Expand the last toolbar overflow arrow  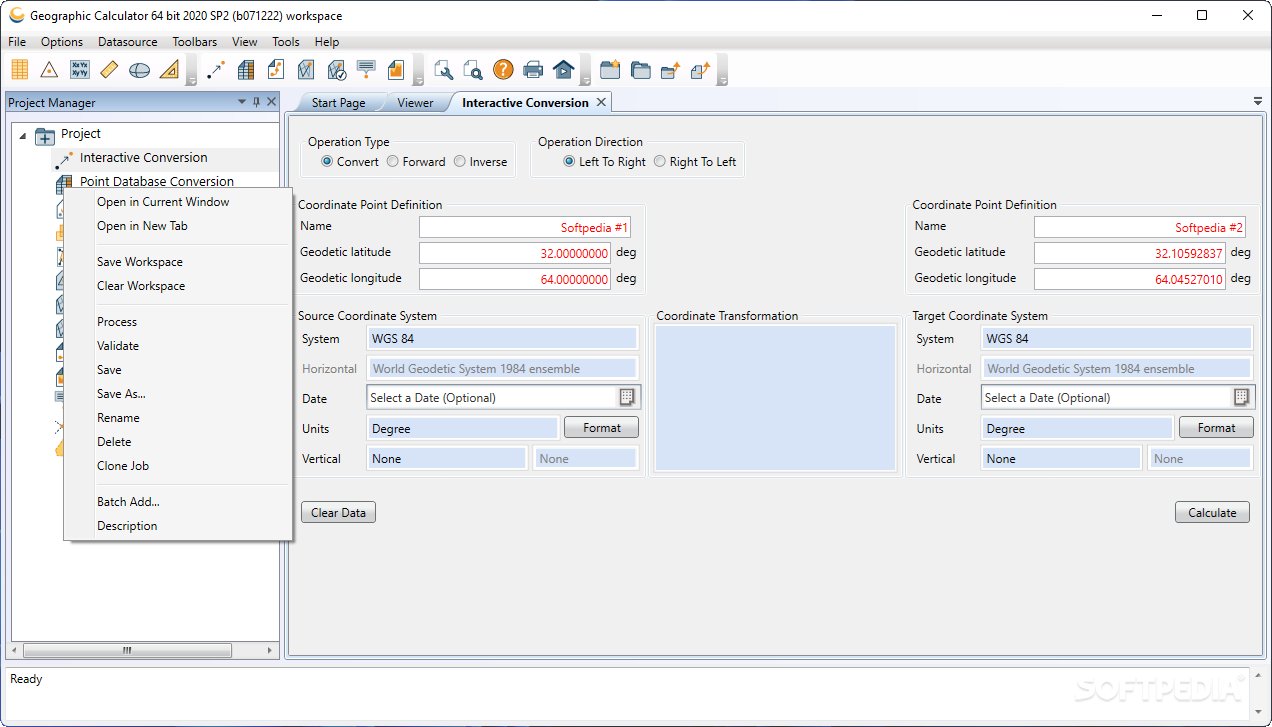point(722,72)
